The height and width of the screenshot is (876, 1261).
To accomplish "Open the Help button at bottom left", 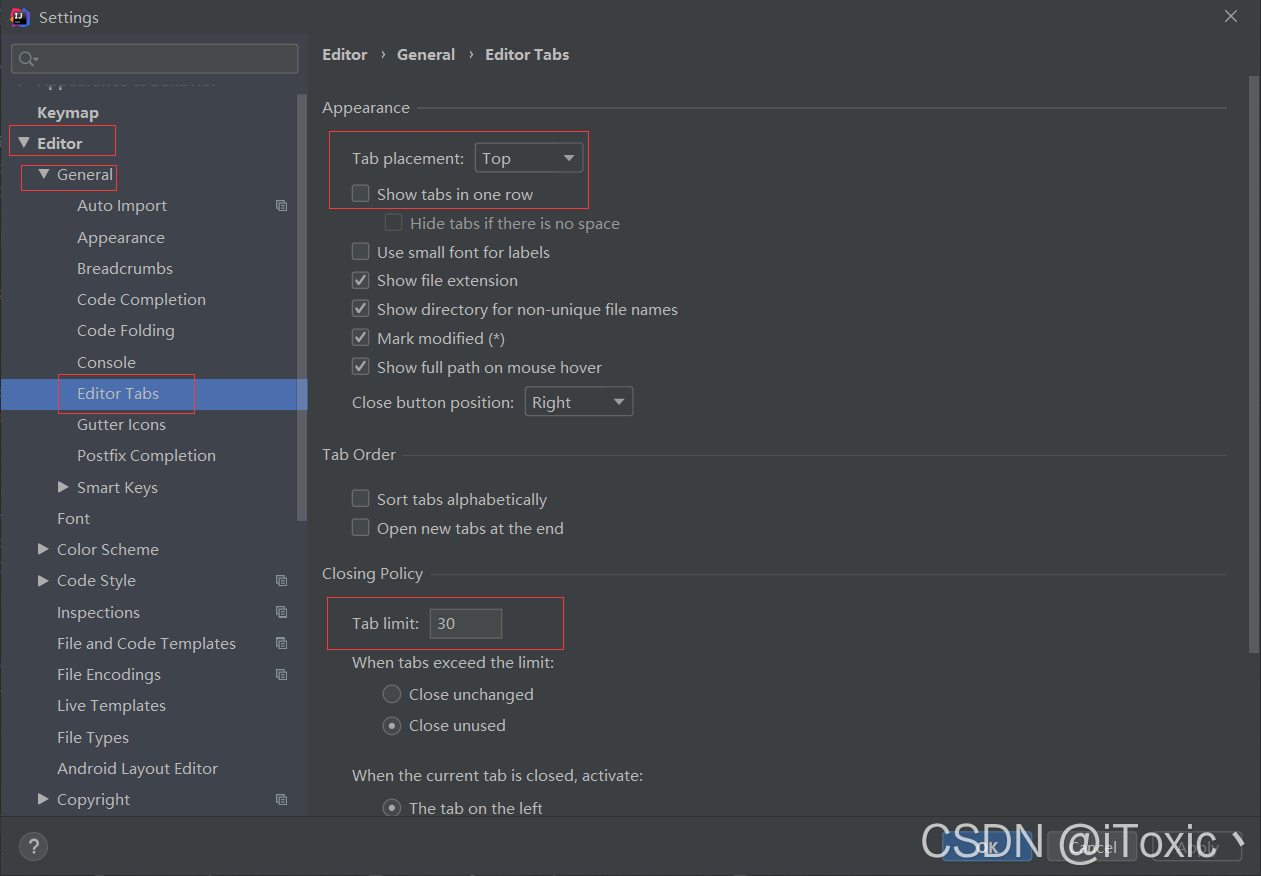I will [x=33, y=846].
